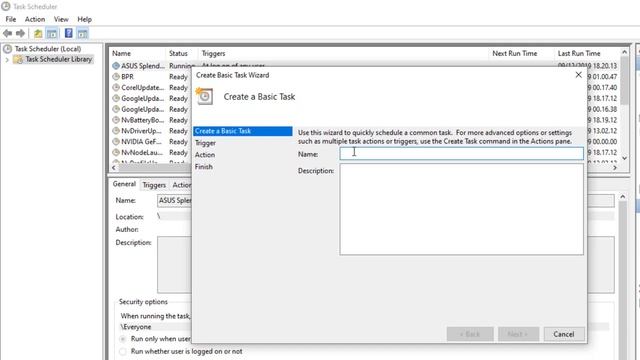The width and height of the screenshot is (640, 360).
Task: Click the NVIDIA GeF task clock icon
Action: [x=116, y=142]
